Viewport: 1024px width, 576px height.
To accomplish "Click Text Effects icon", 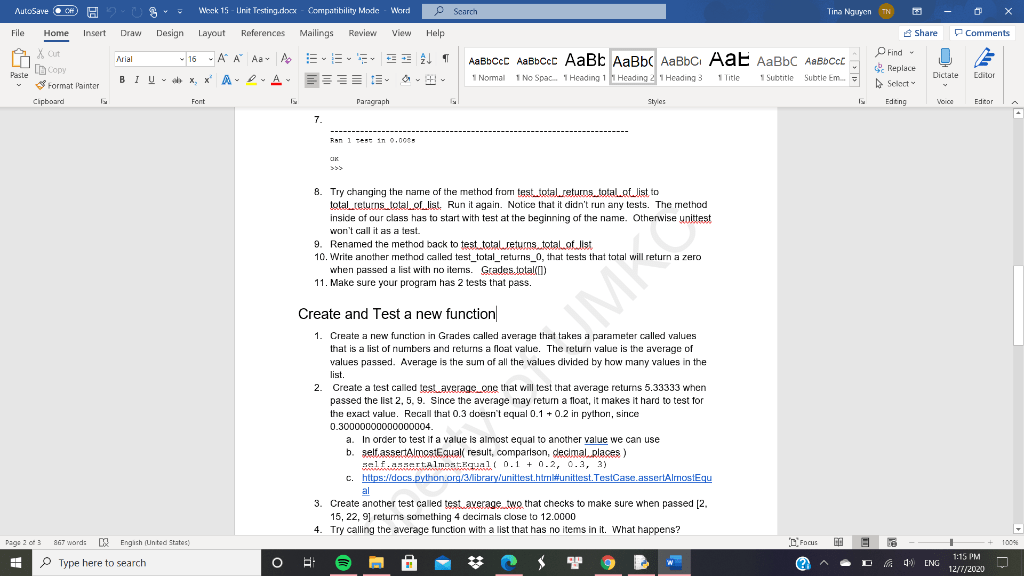I will coord(227,80).
